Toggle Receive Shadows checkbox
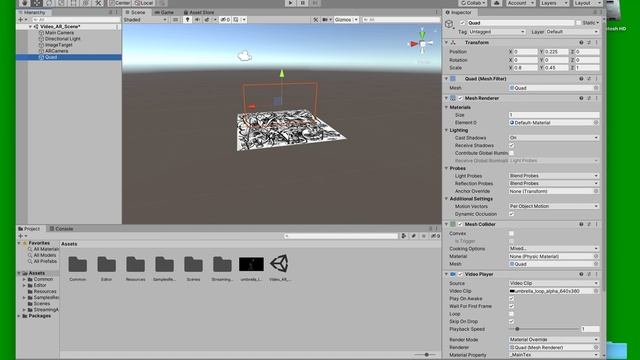Screen dimensions: 640x360 pyautogui.click(x=511, y=145)
